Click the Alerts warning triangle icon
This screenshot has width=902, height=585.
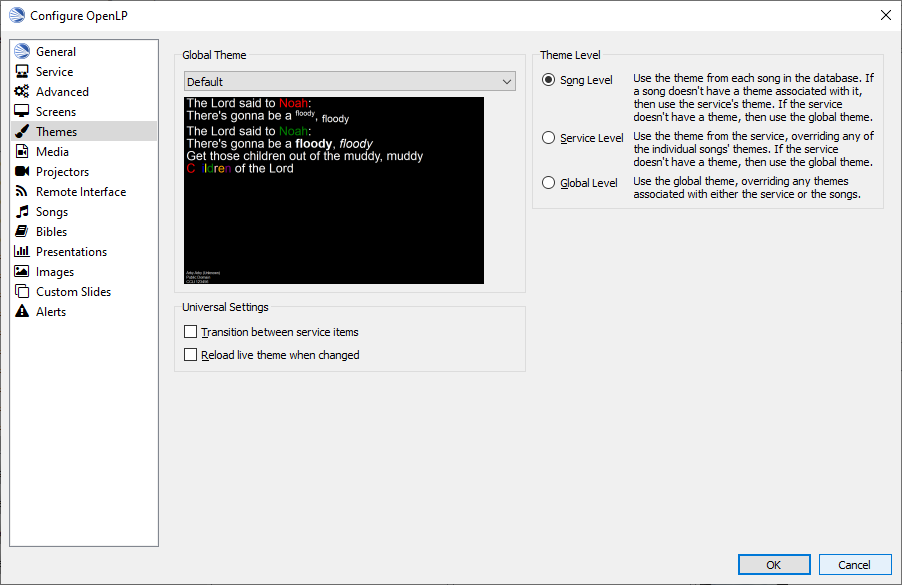22,311
